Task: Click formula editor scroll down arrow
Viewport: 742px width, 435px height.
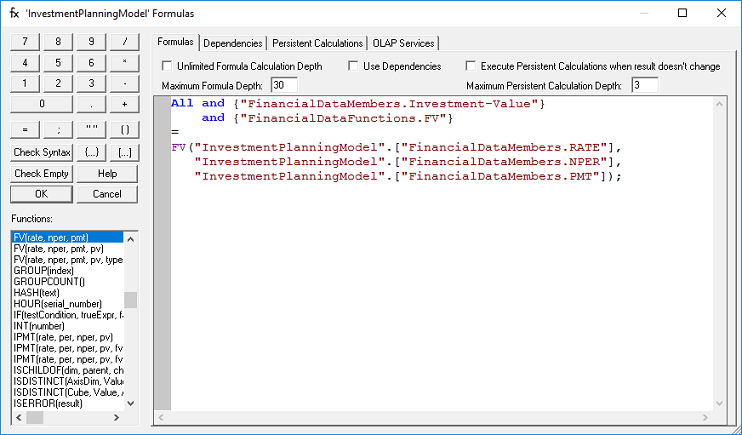Action: click(x=719, y=404)
